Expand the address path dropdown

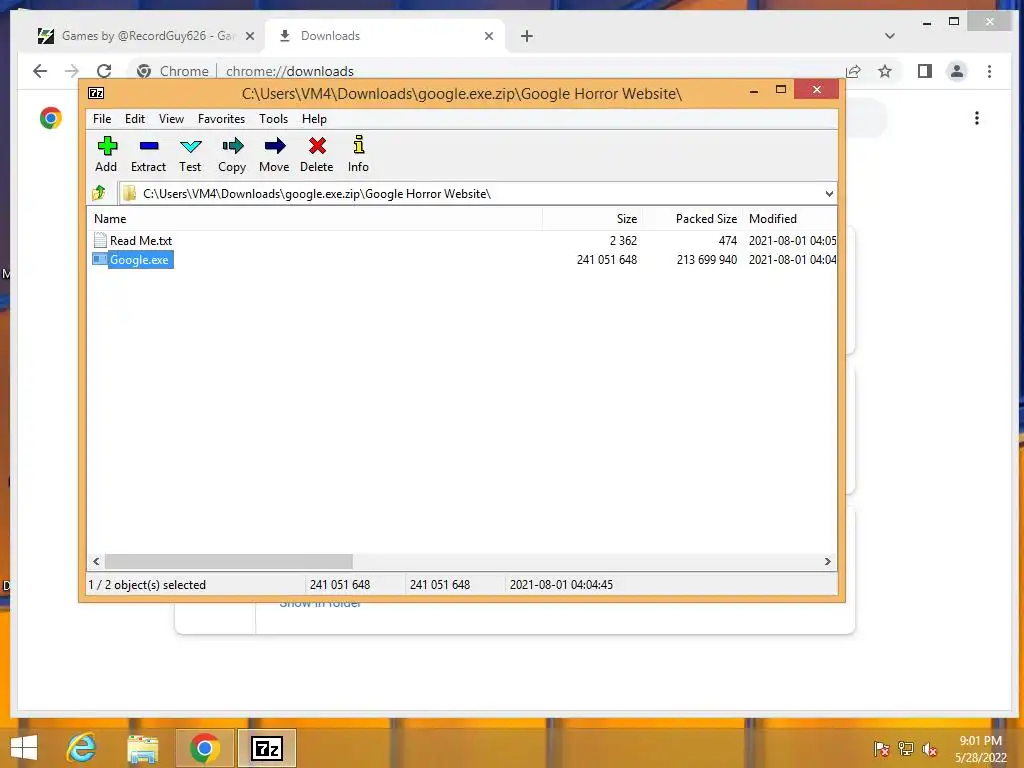(x=829, y=194)
